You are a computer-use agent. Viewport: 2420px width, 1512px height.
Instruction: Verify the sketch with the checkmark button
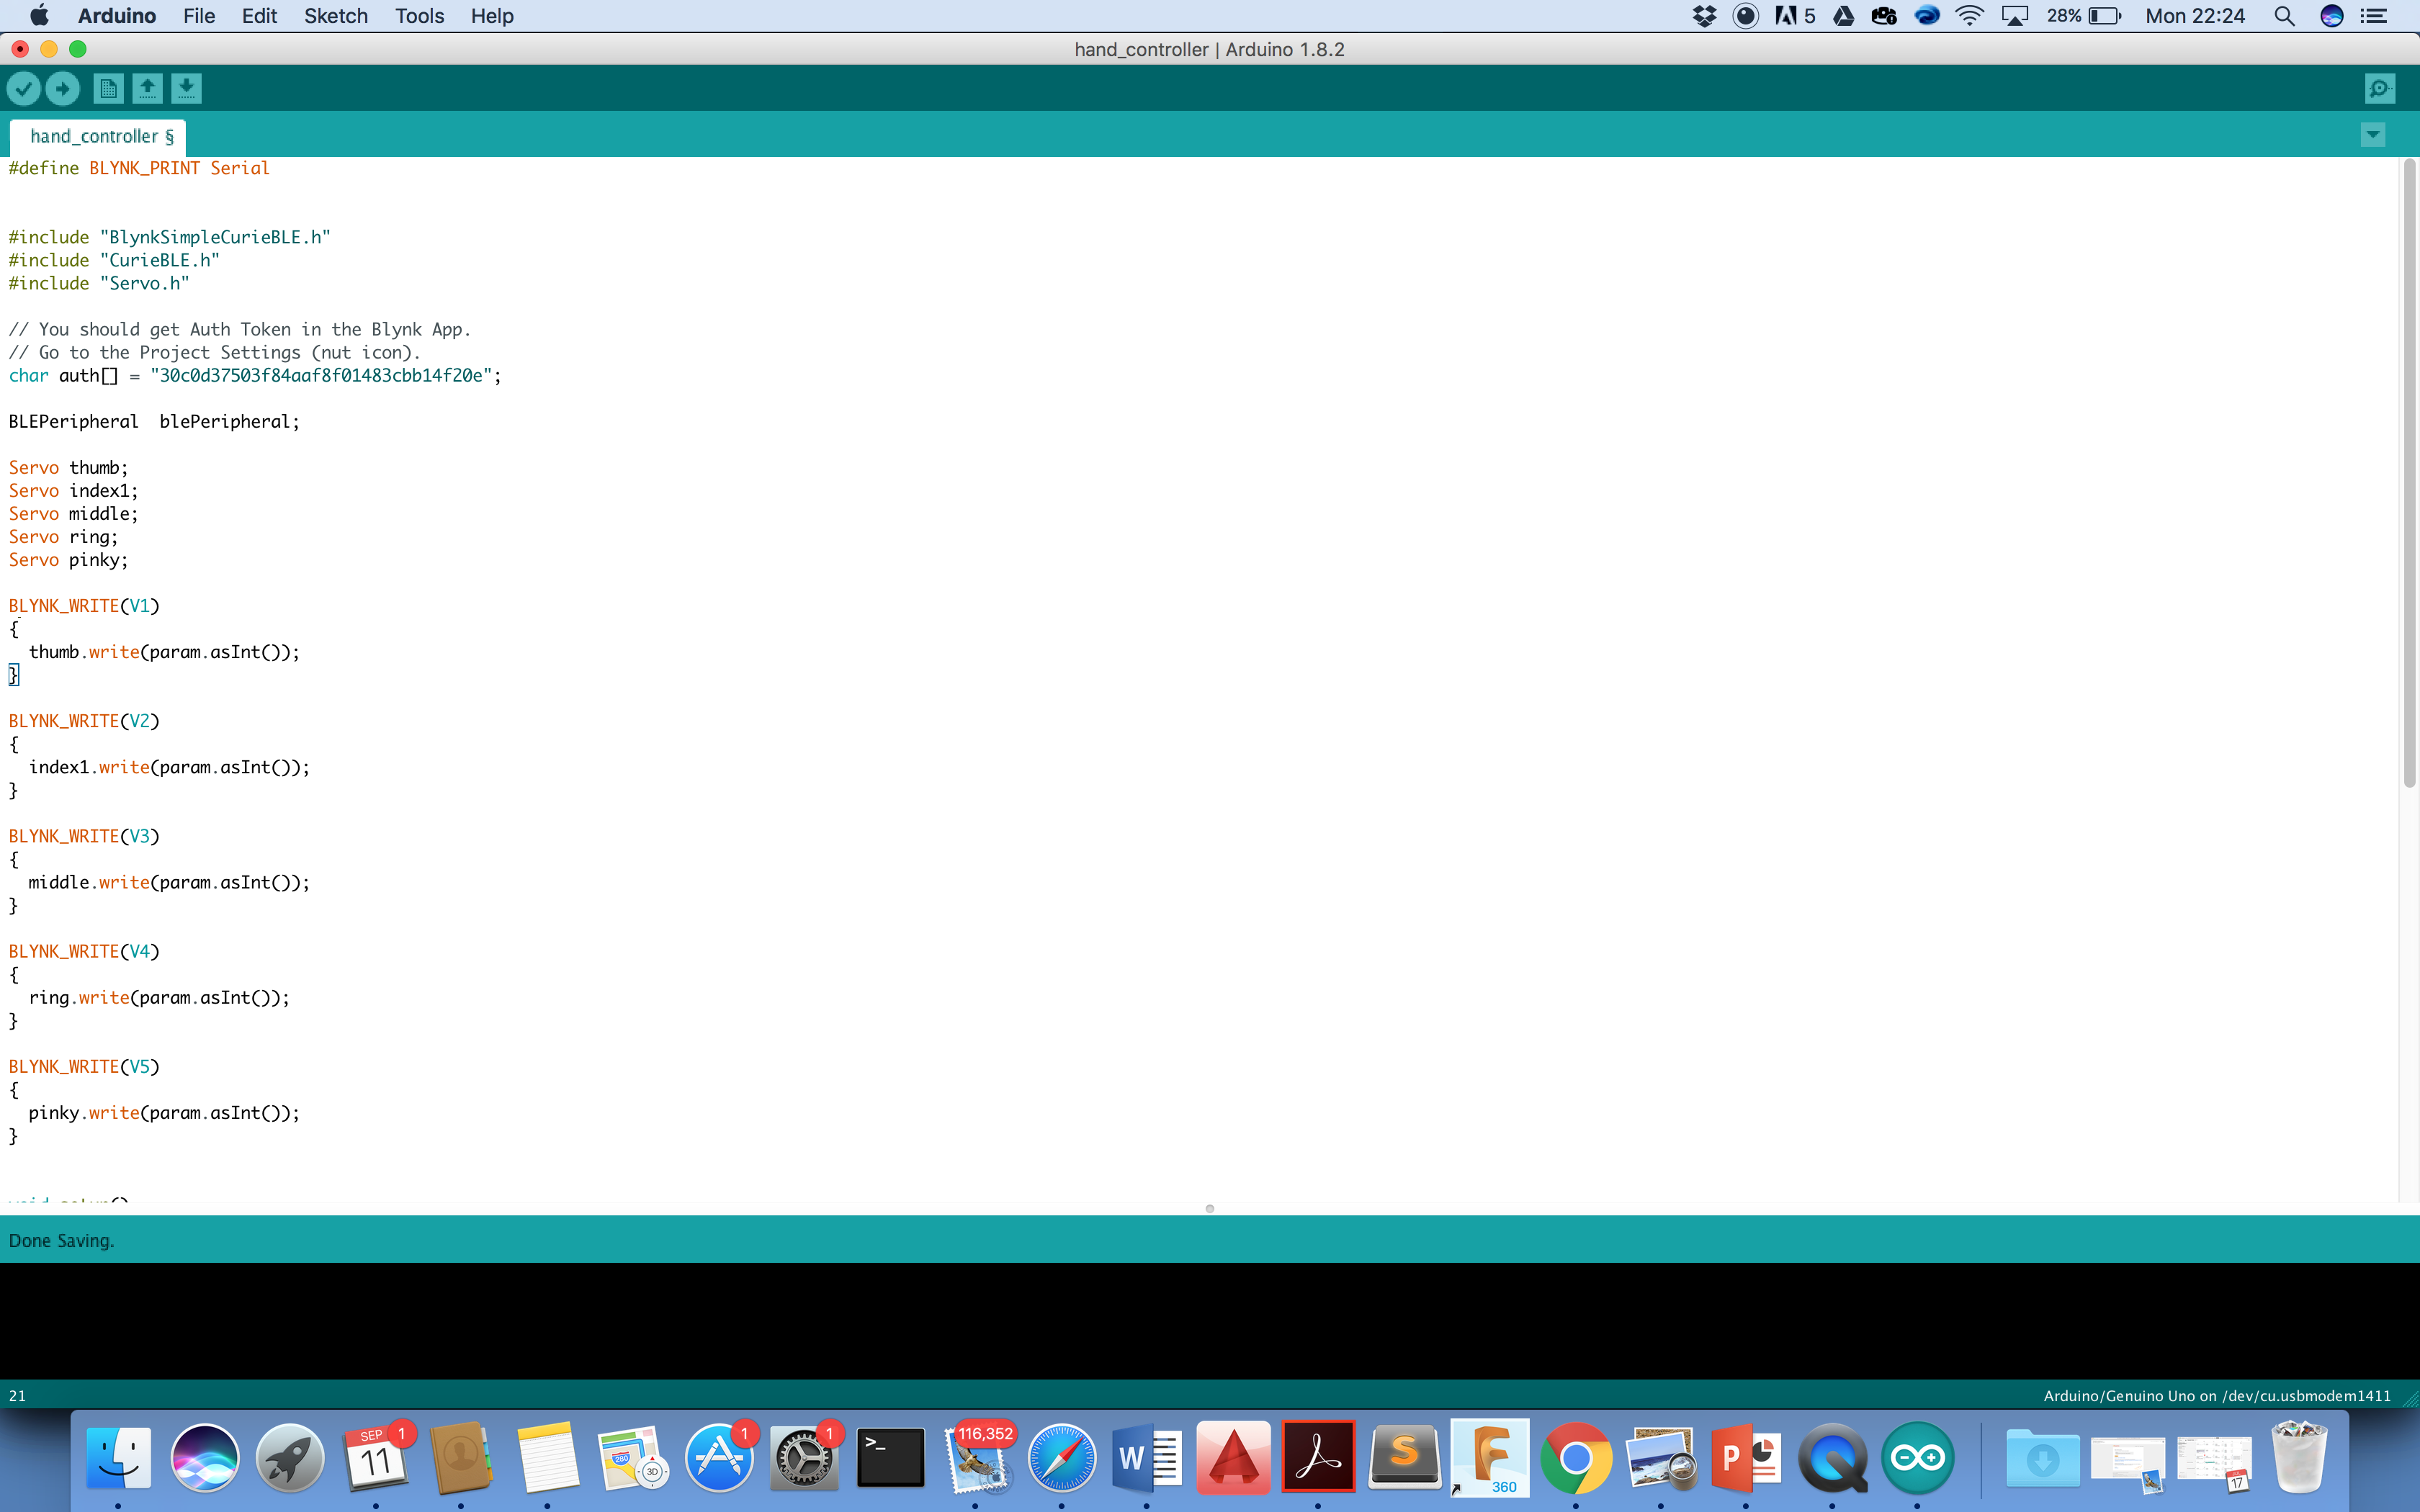click(24, 89)
